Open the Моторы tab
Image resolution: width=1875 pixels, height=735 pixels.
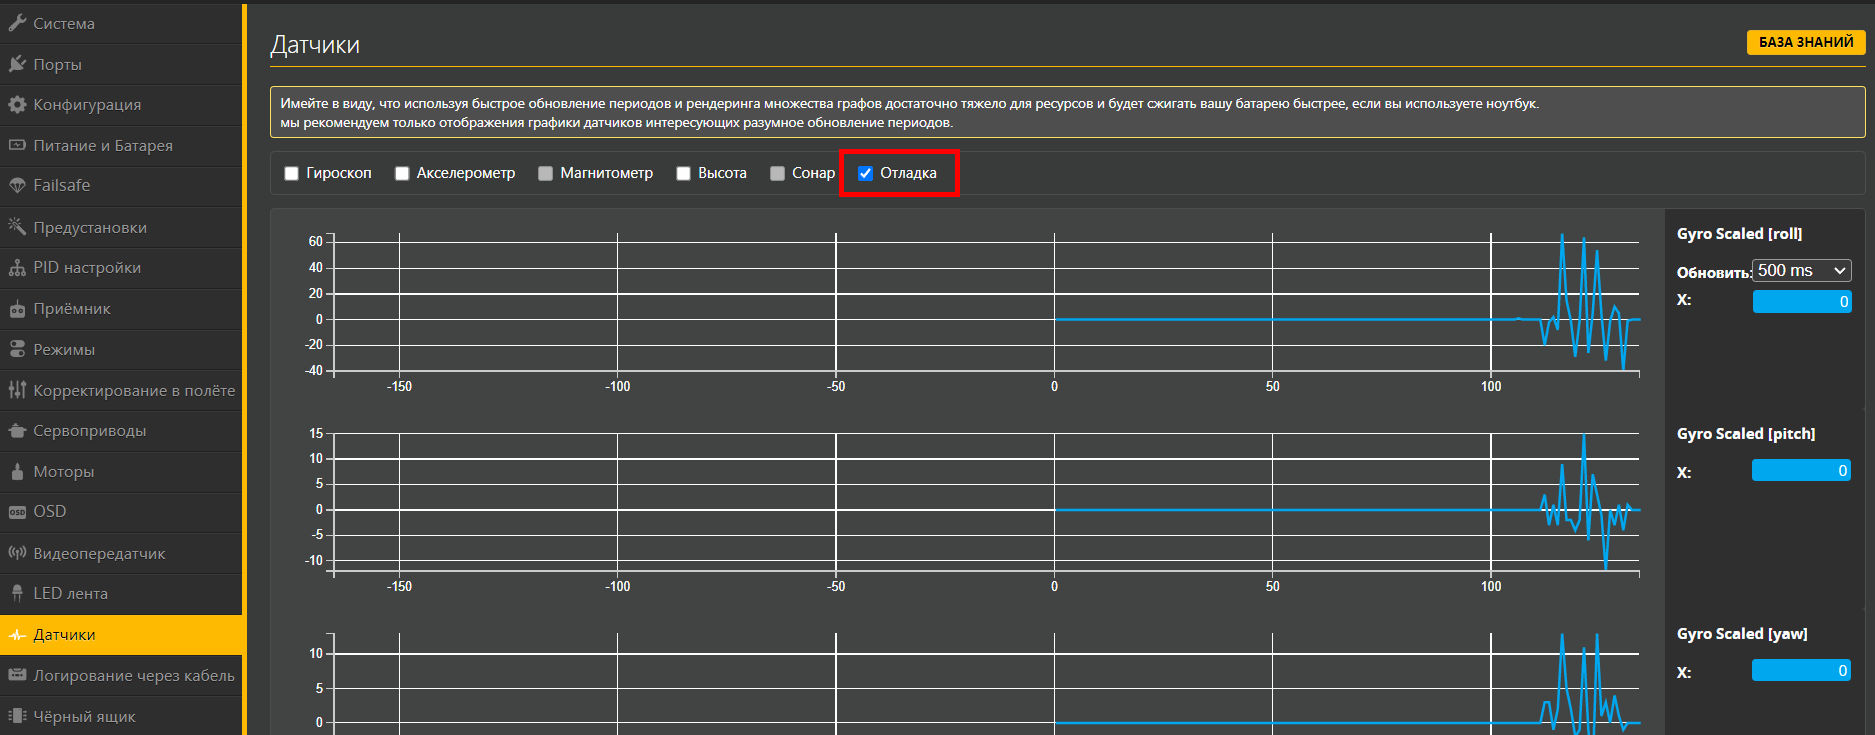[x=121, y=471]
